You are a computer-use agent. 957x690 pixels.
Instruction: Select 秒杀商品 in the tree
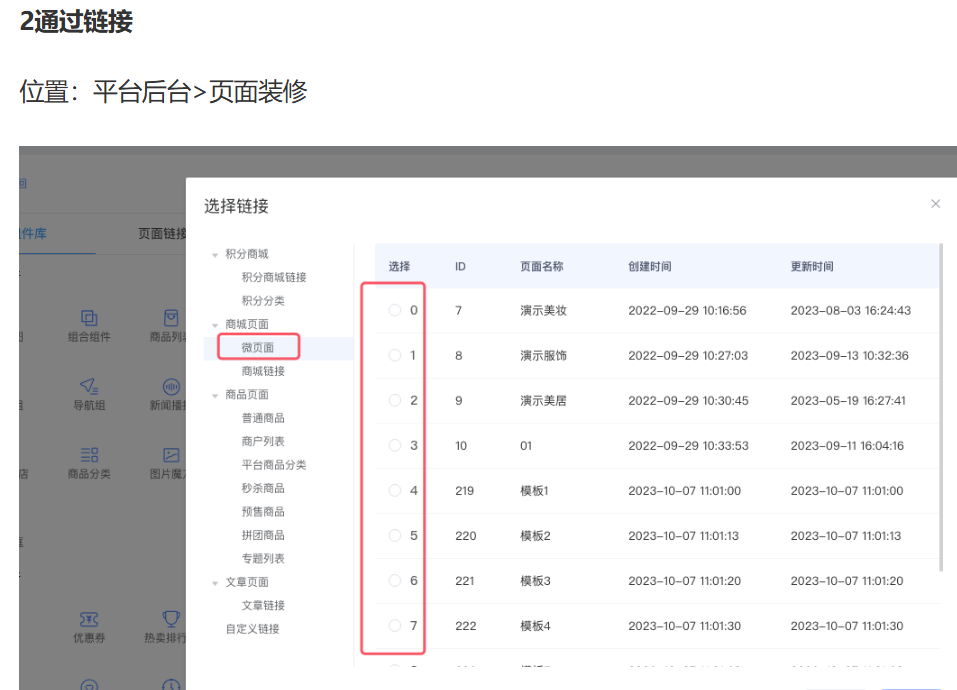coord(263,488)
